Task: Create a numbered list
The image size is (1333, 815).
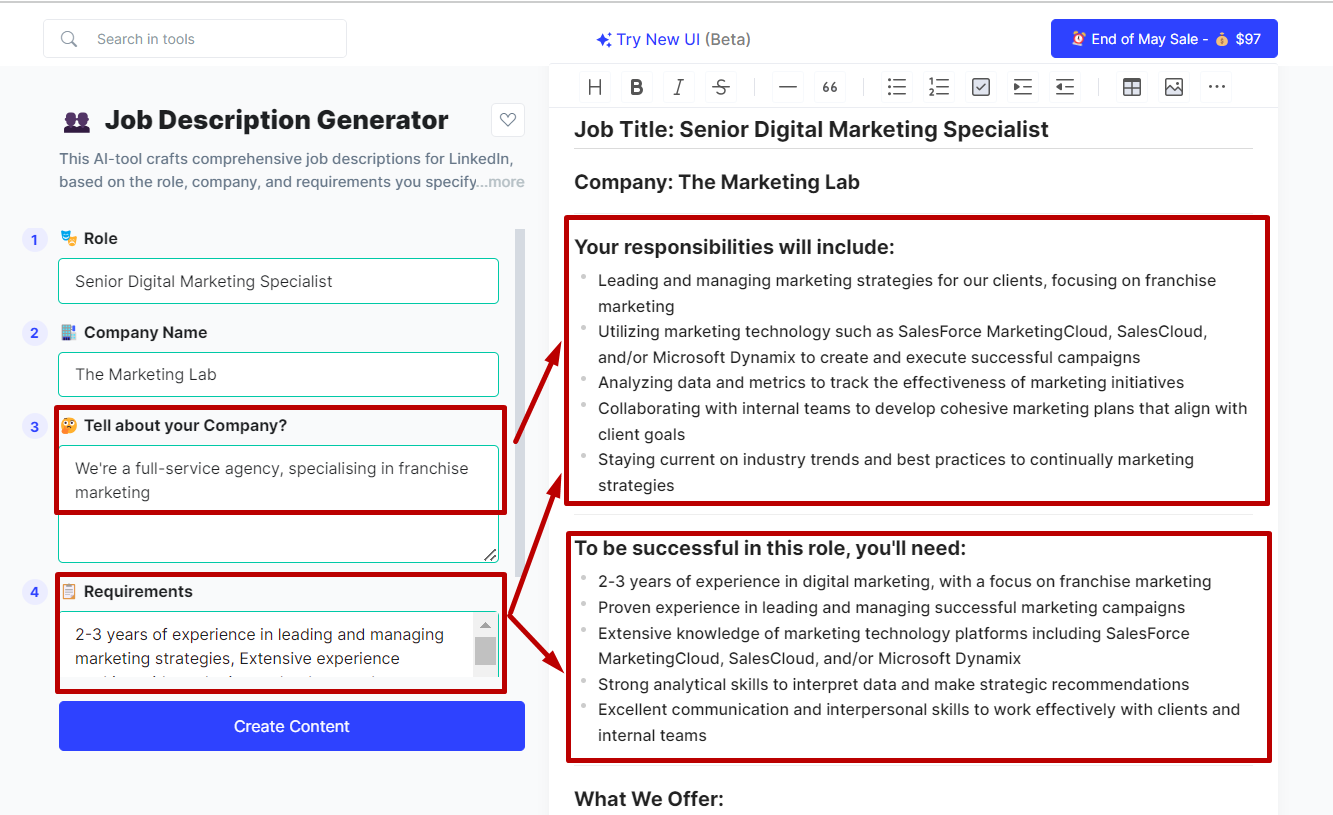Action: [938, 87]
